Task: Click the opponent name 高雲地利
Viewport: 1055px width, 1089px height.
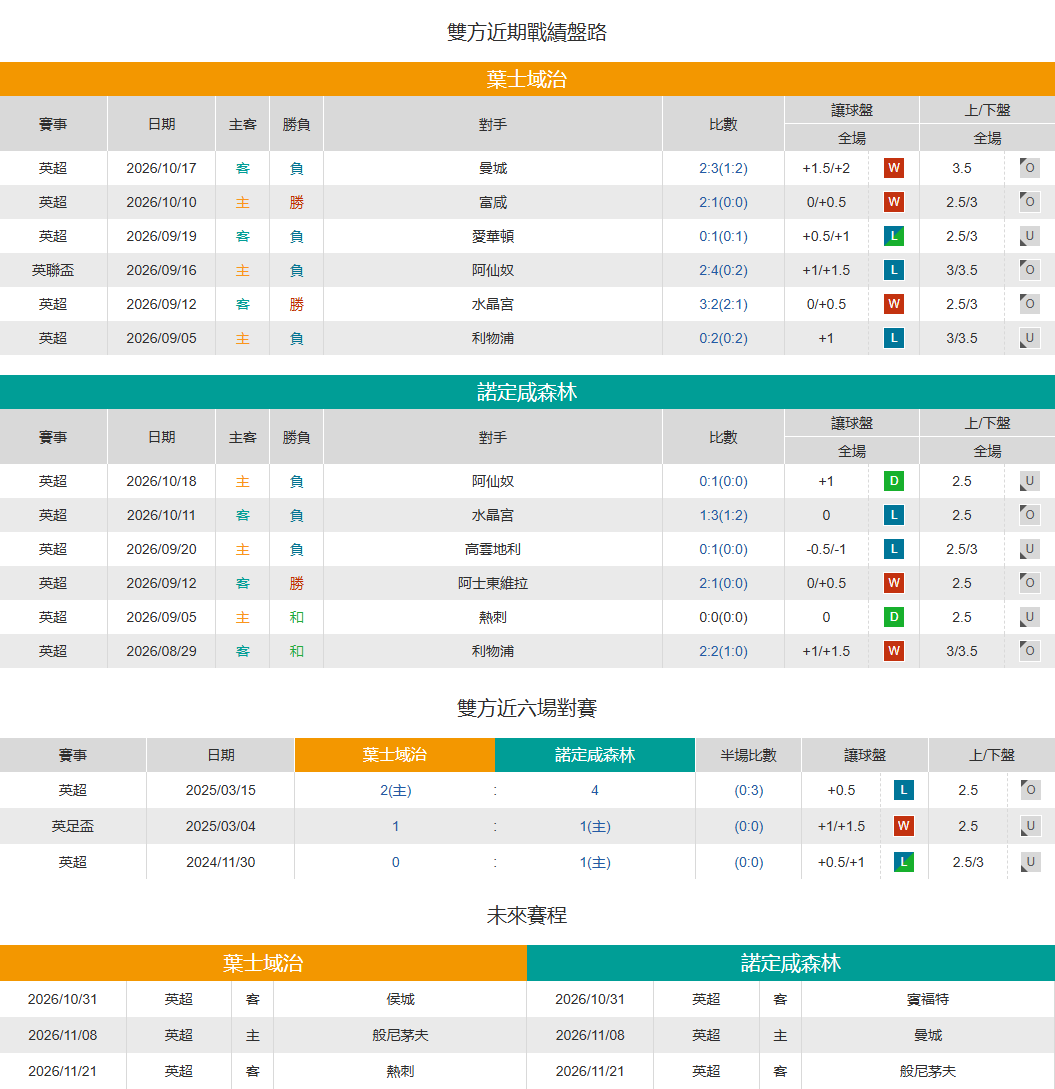Action: pos(493,549)
